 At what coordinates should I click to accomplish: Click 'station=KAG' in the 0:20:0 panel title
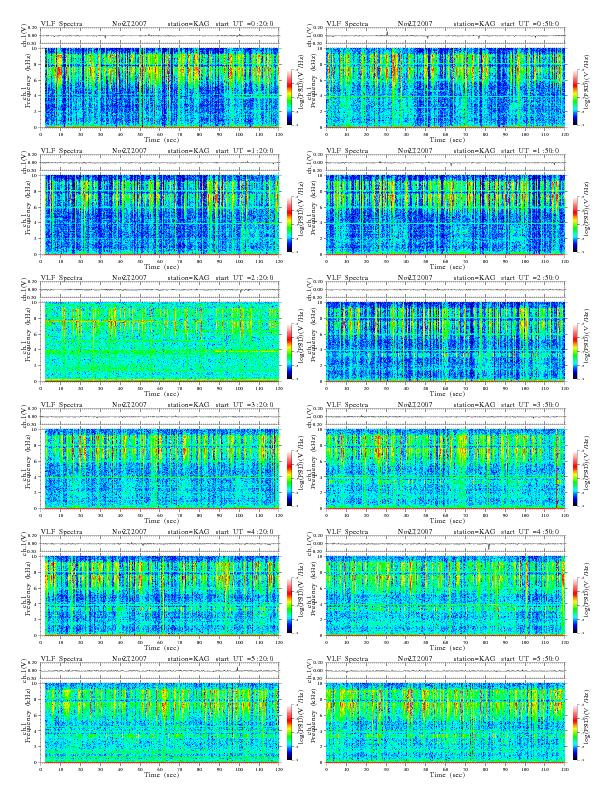tap(188, 24)
